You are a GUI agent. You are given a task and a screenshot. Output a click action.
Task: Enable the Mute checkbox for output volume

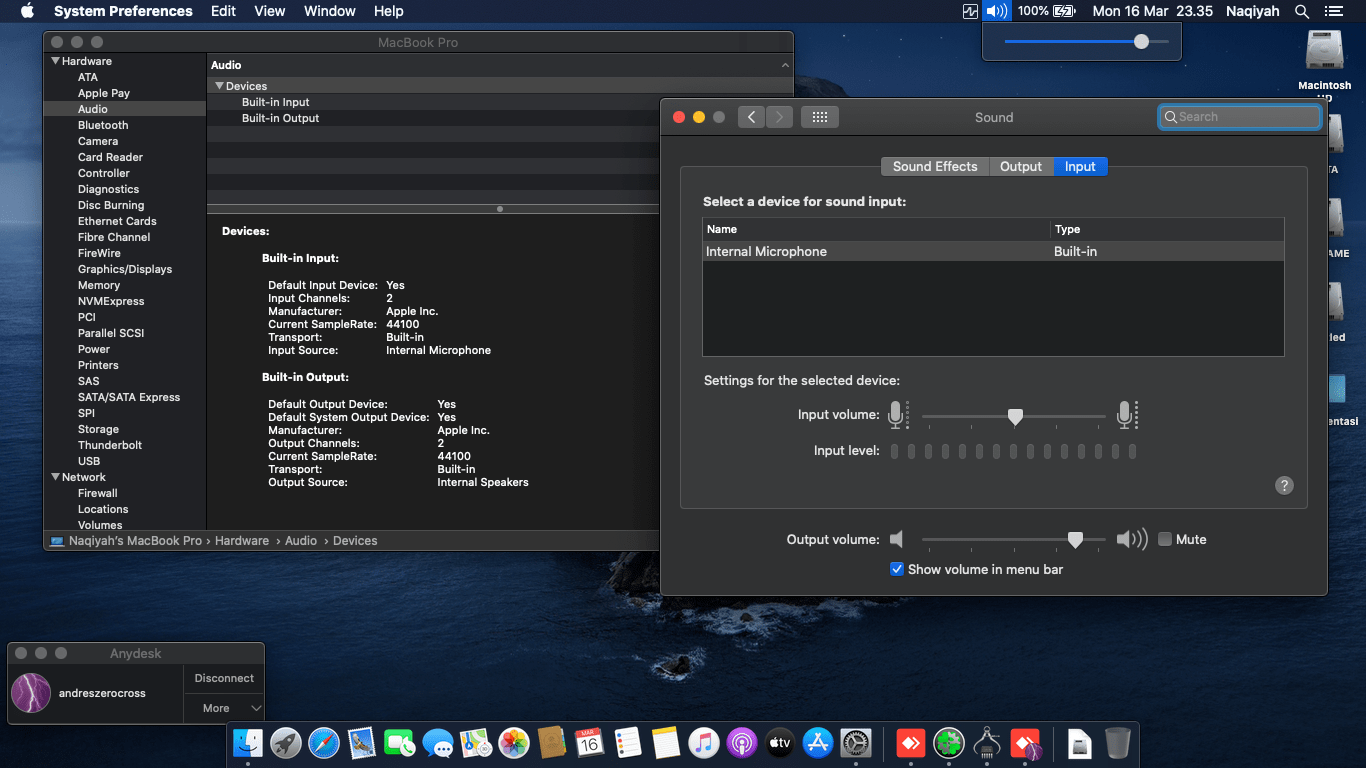pos(1165,539)
